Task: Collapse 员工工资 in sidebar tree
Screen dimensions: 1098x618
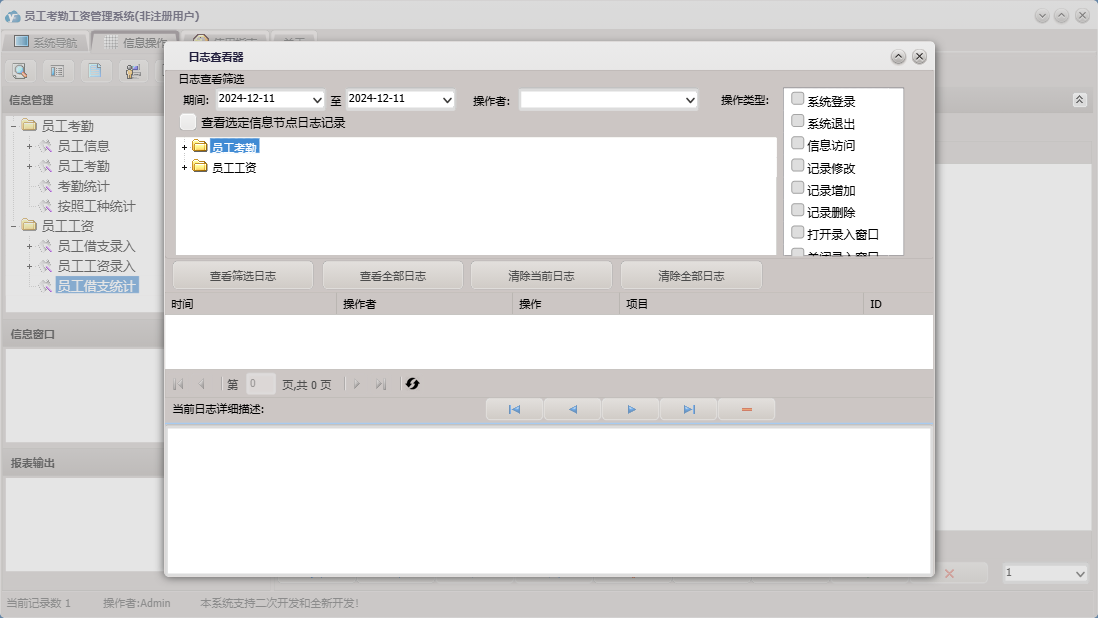Action: pyautogui.click(x=13, y=226)
